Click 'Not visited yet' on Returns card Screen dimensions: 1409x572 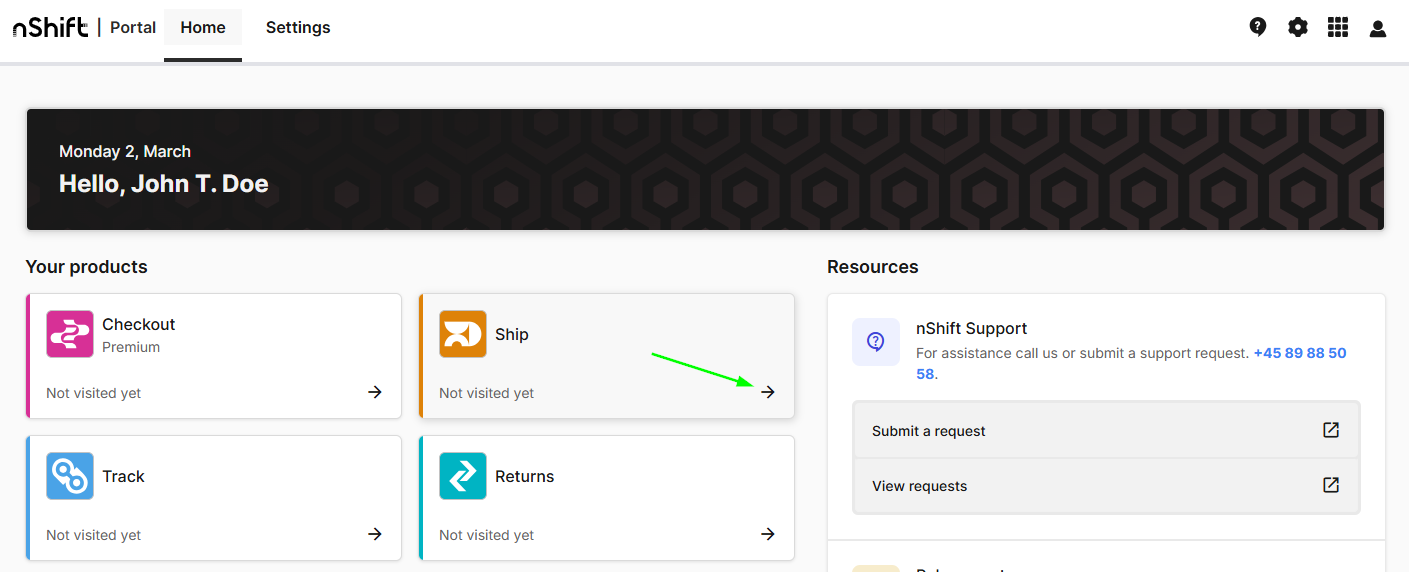pos(487,535)
